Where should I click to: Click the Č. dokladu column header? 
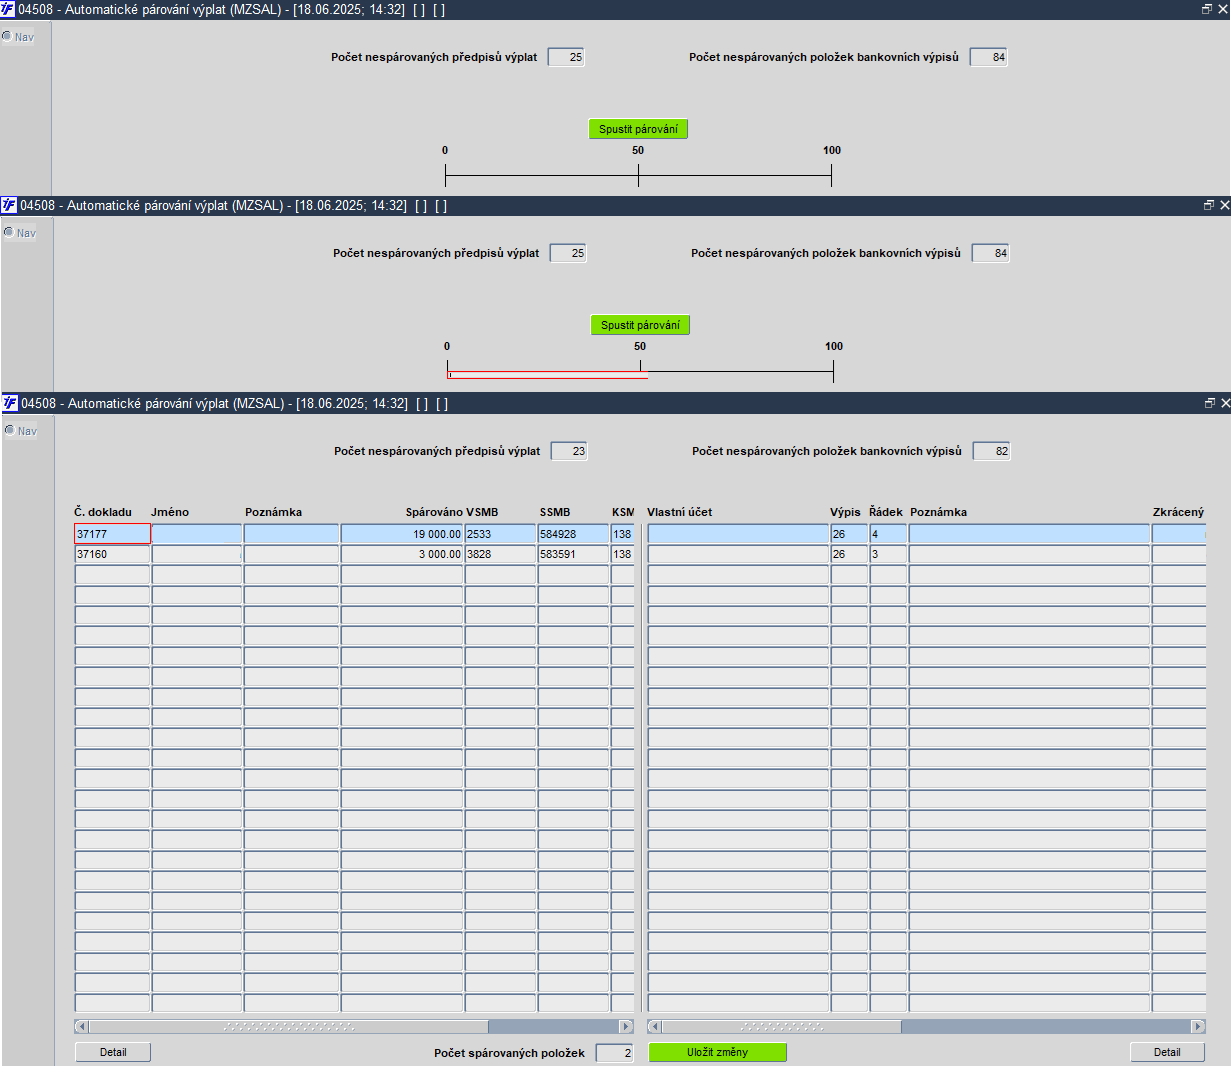coord(103,512)
